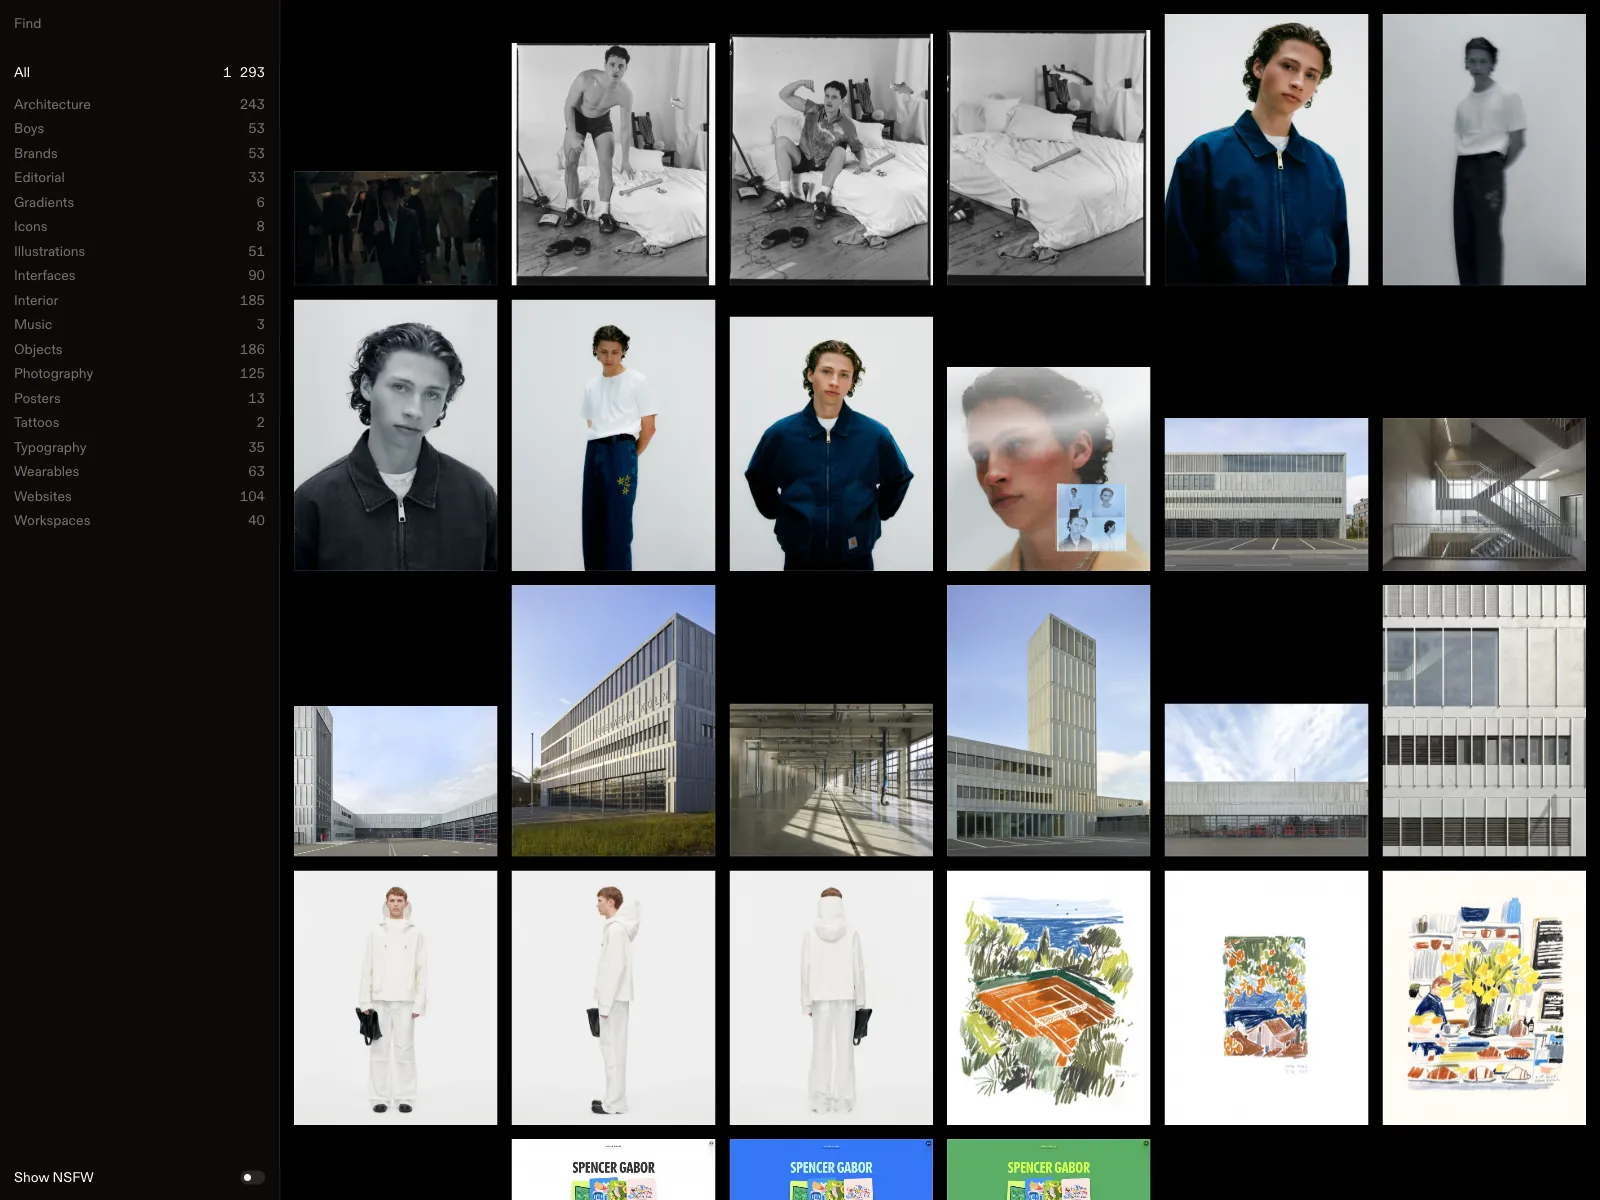Show the Photography category
The image size is (1600, 1200).
click(139, 373)
